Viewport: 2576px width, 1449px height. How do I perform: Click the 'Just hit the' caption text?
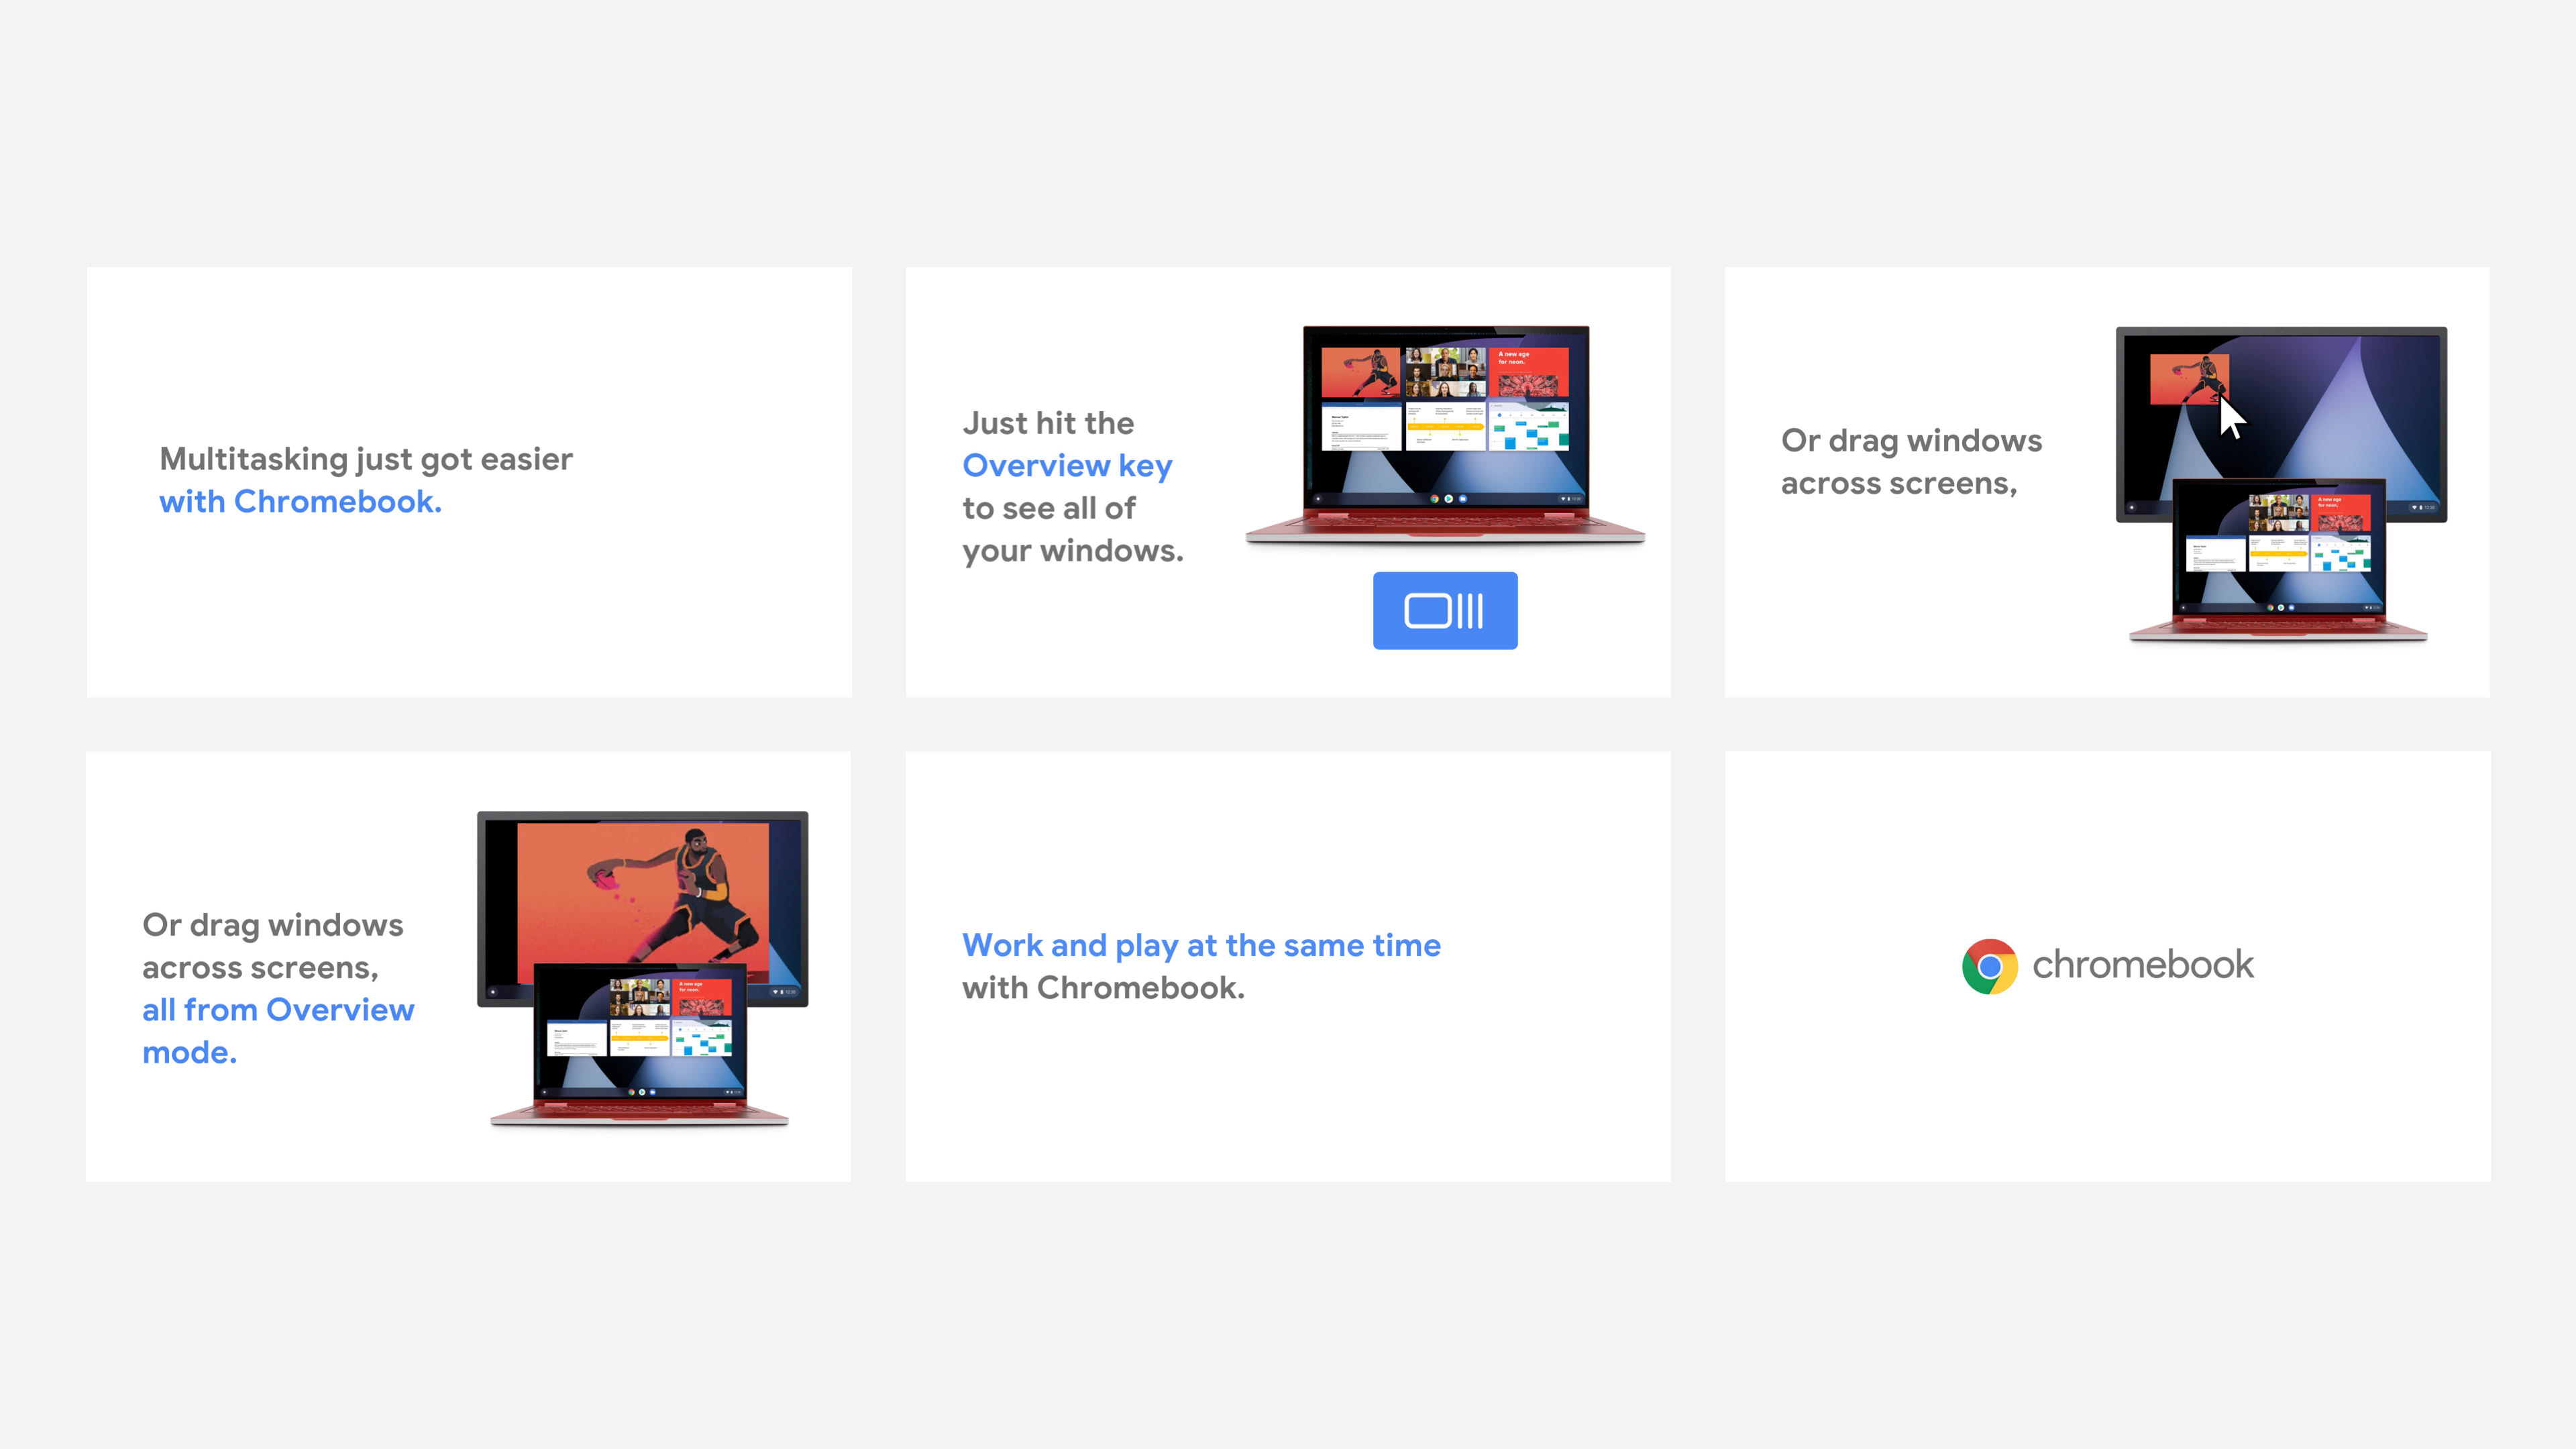[1048, 423]
